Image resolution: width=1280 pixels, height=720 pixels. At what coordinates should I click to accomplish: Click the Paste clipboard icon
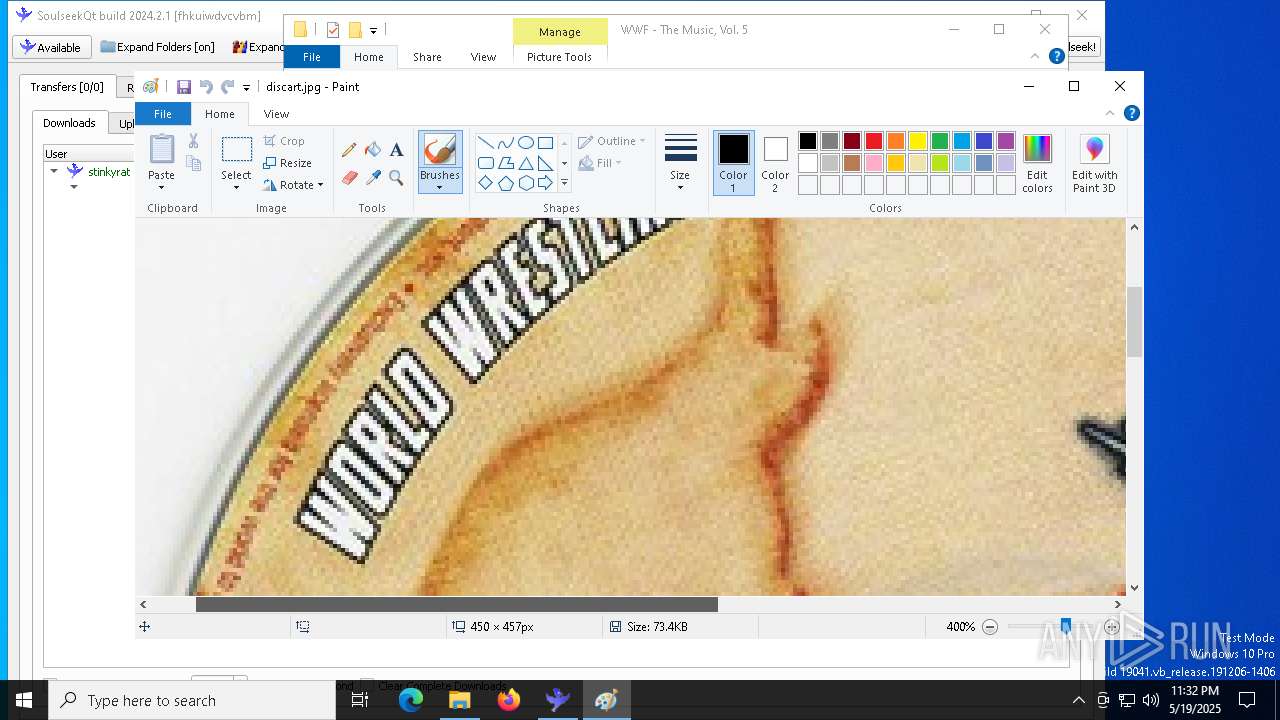(161, 149)
